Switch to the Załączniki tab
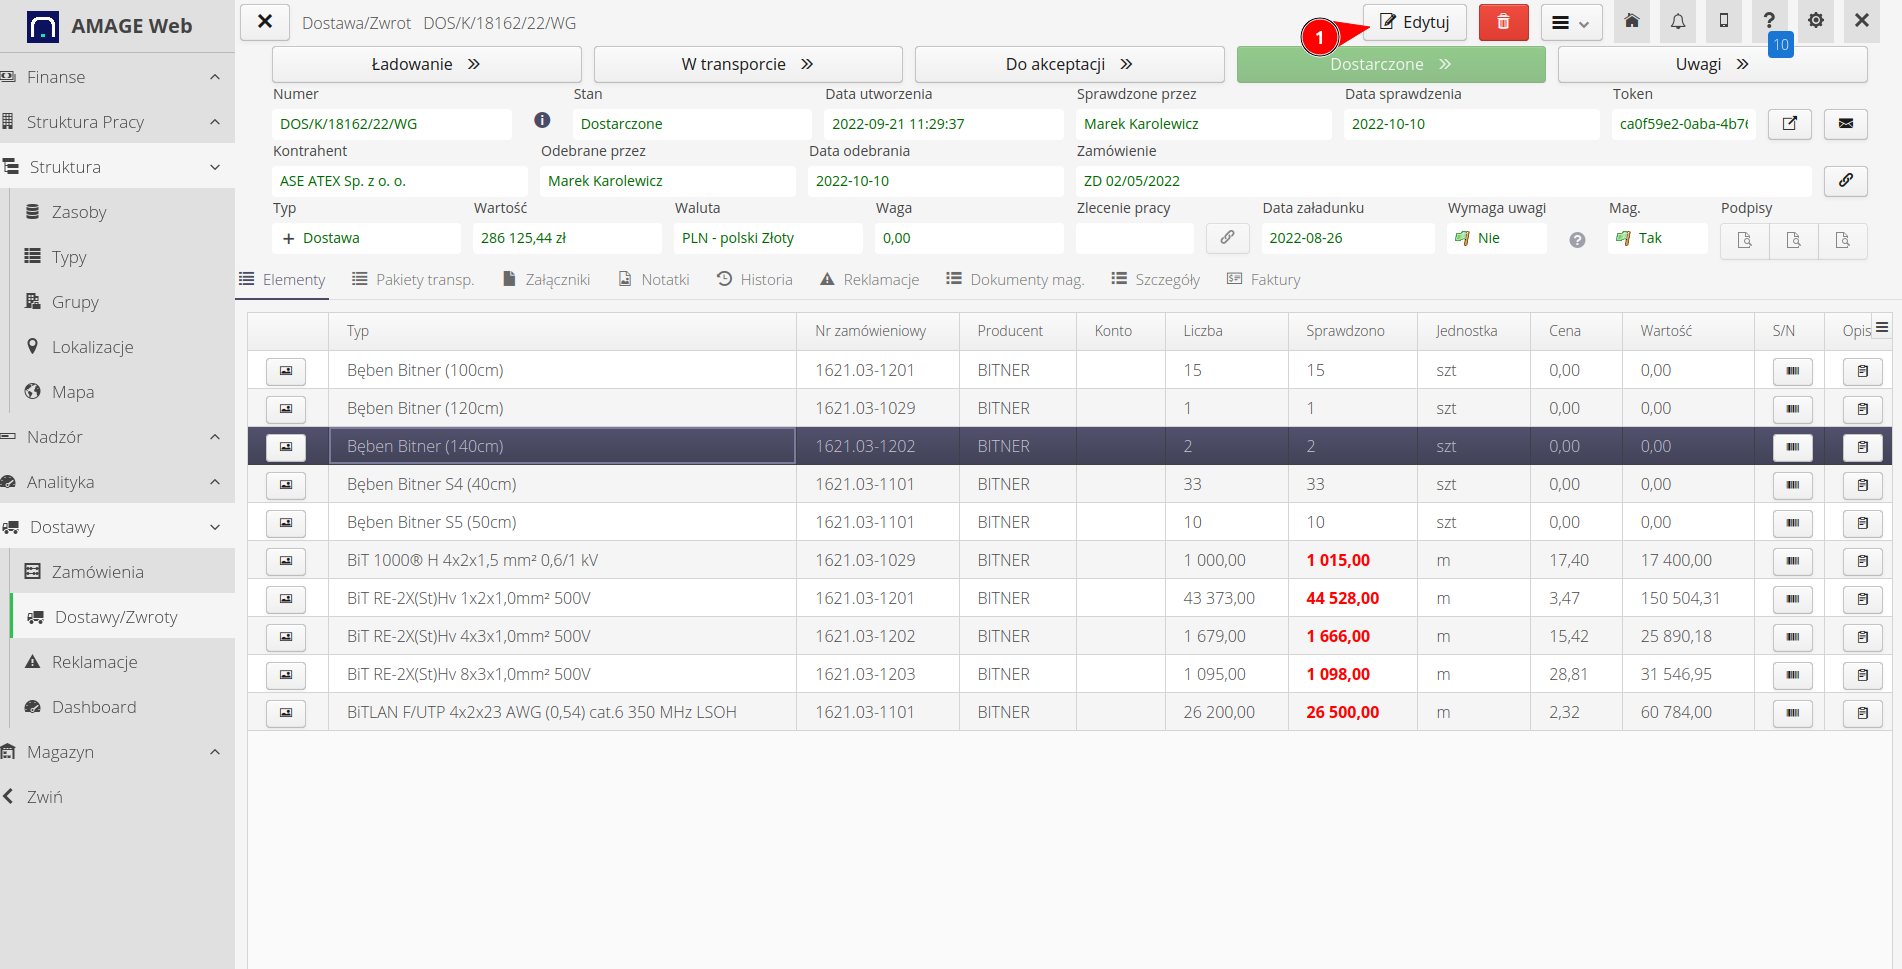Image resolution: width=1902 pixels, height=969 pixels. [x=546, y=280]
